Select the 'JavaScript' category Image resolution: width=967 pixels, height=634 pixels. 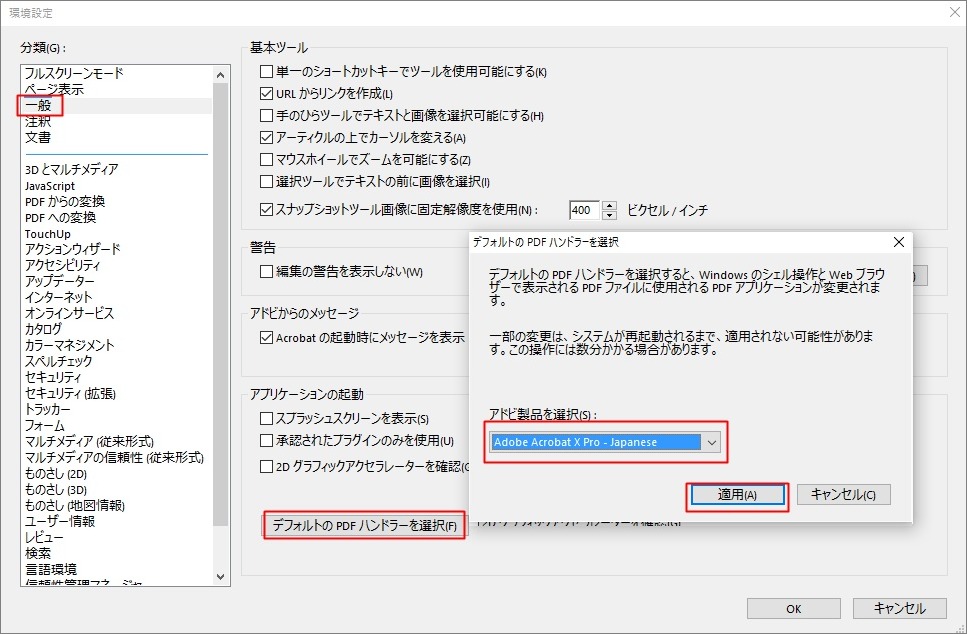point(50,186)
